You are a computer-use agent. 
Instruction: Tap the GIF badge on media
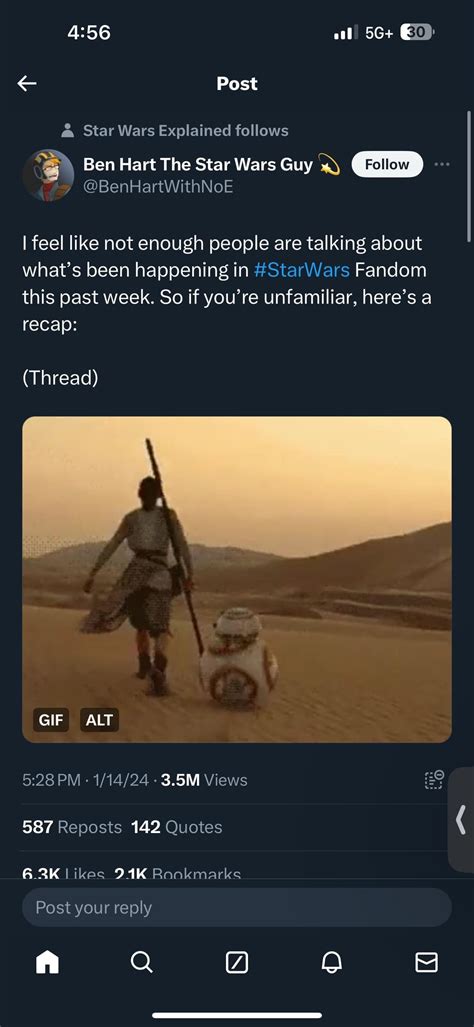[x=51, y=720]
